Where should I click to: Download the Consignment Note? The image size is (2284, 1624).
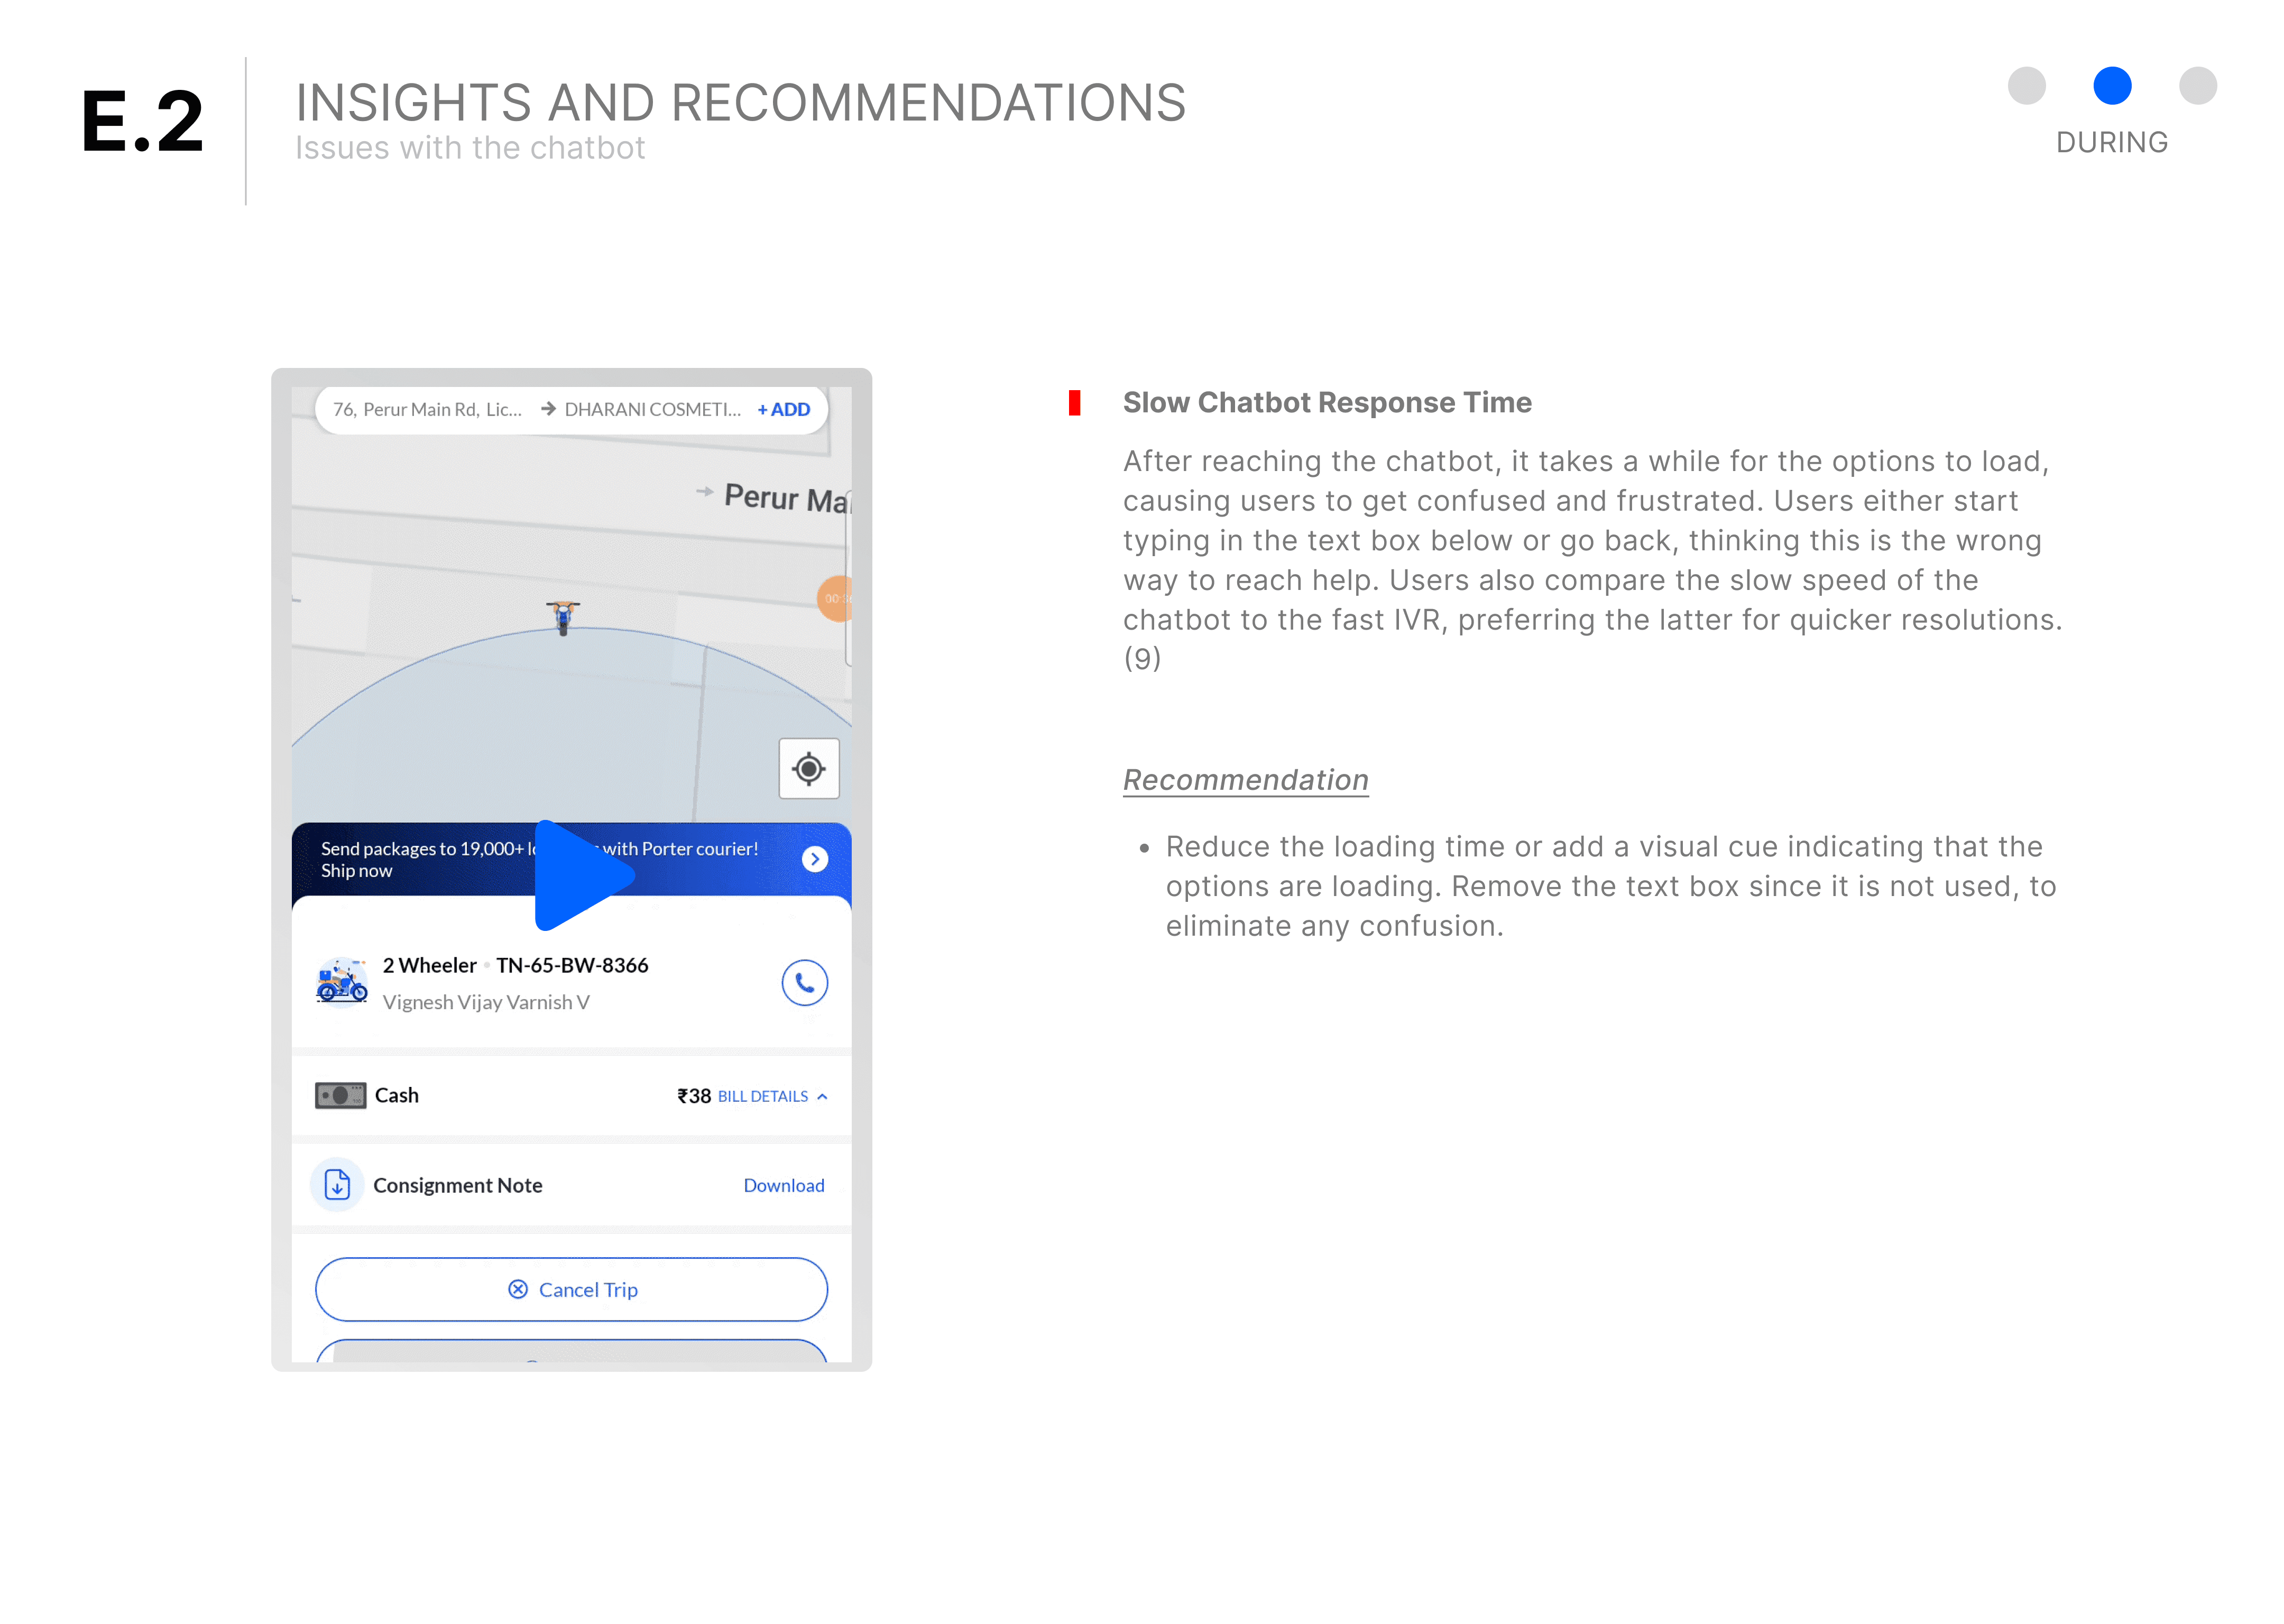coord(783,1185)
